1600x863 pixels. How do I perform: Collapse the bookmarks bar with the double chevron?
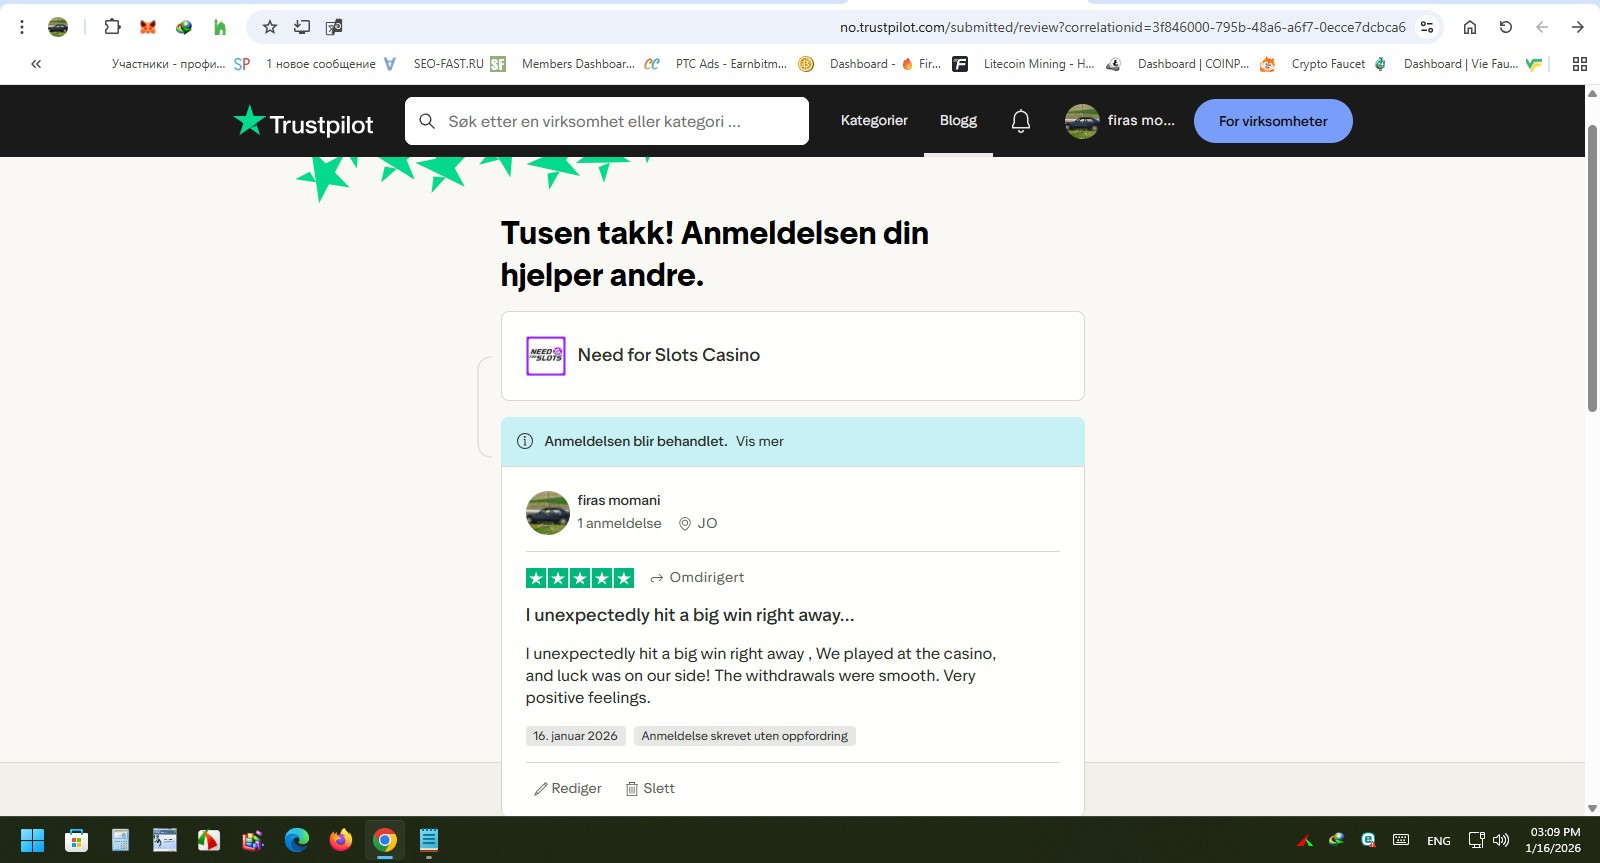point(36,64)
